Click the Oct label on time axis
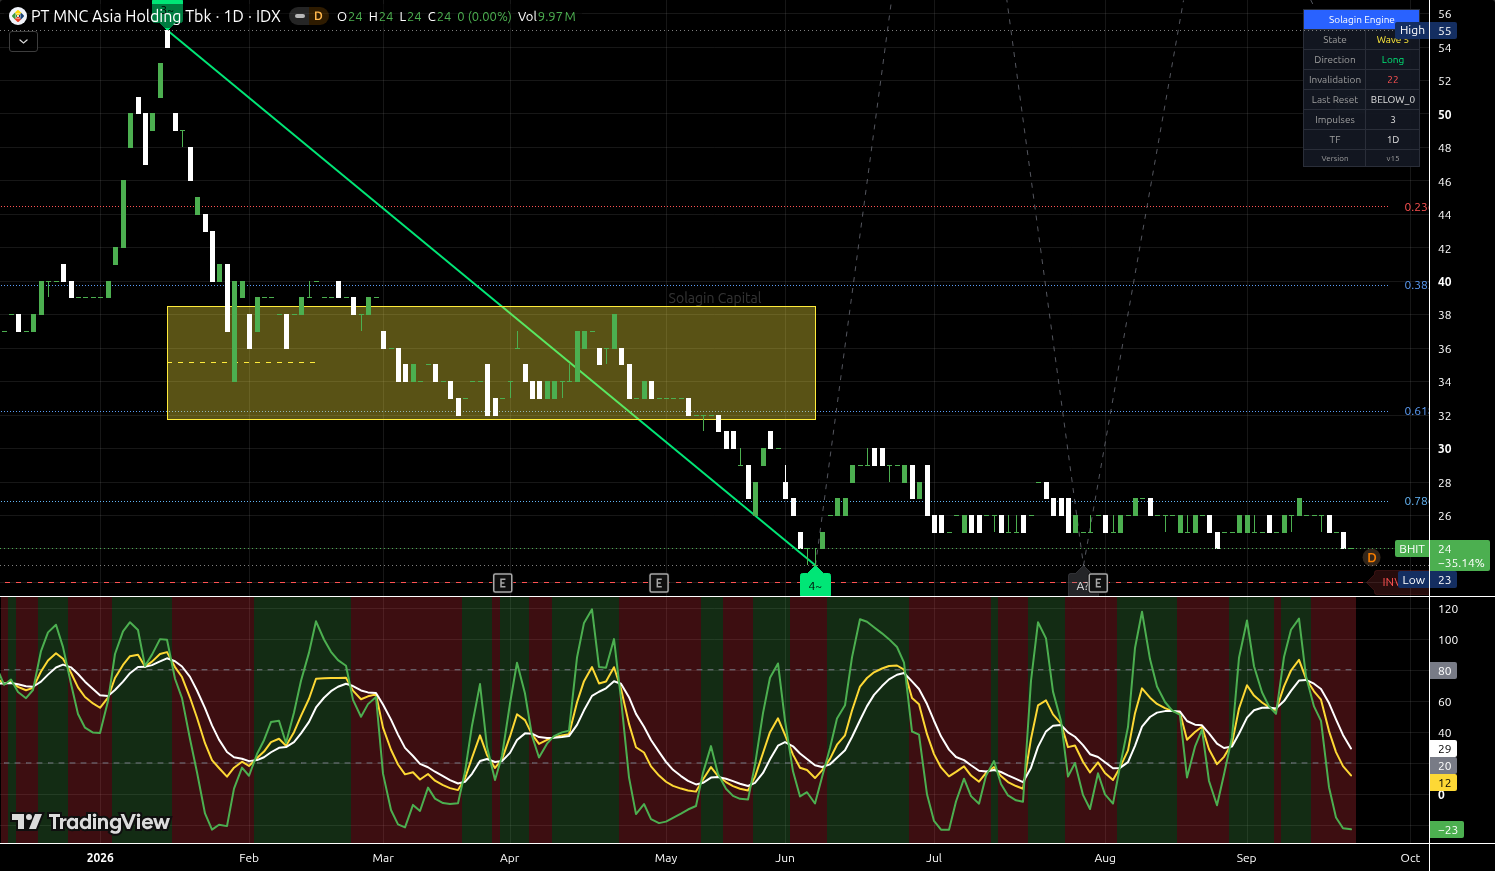1495x871 pixels. 1410,858
